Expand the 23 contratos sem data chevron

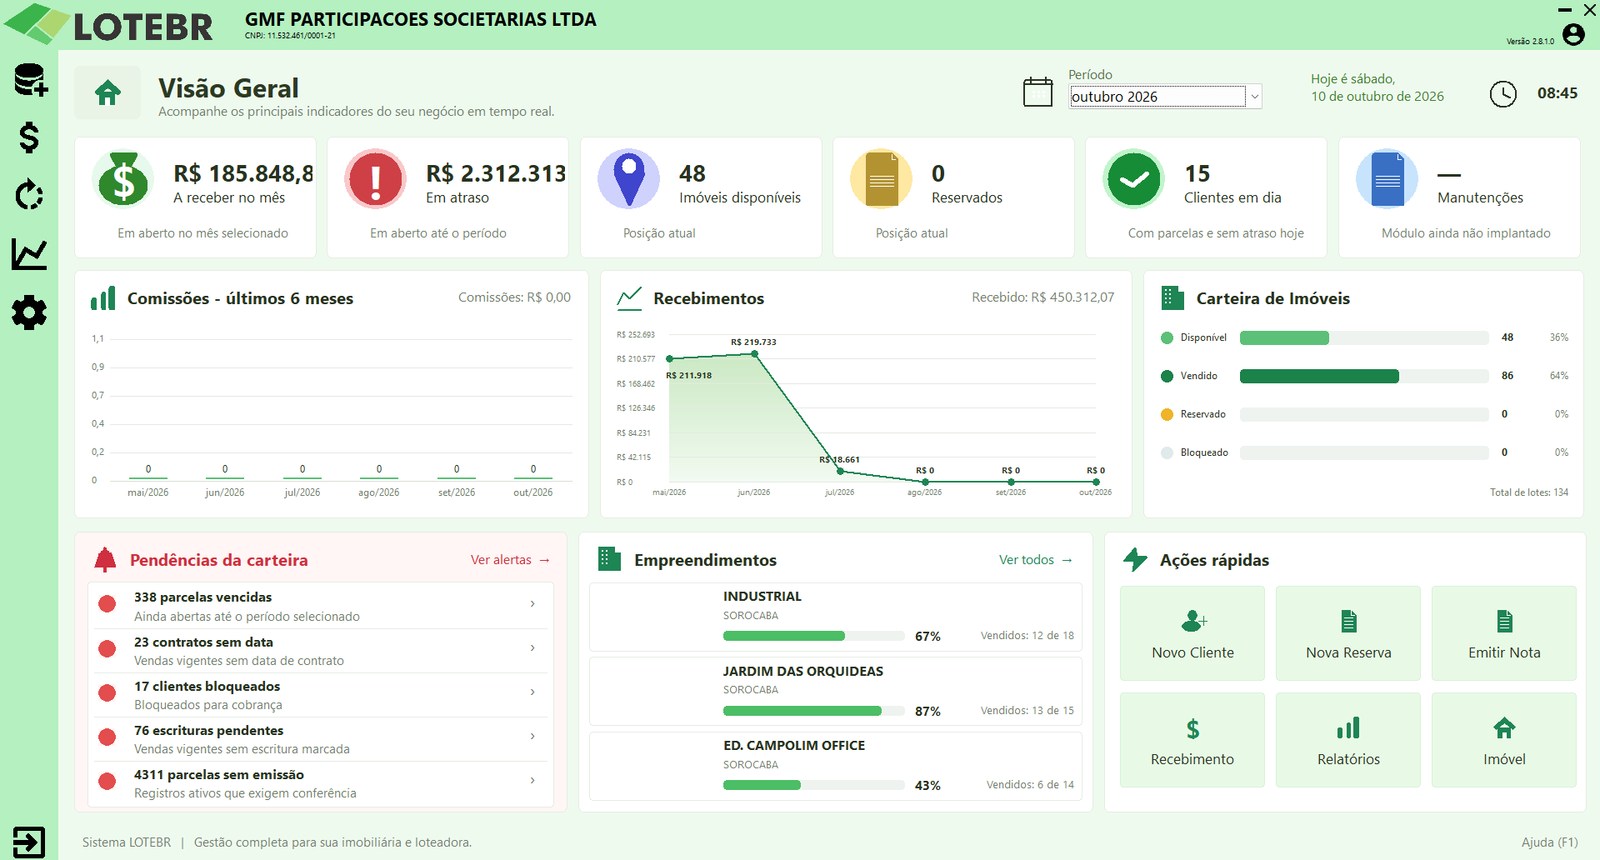pos(532,648)
